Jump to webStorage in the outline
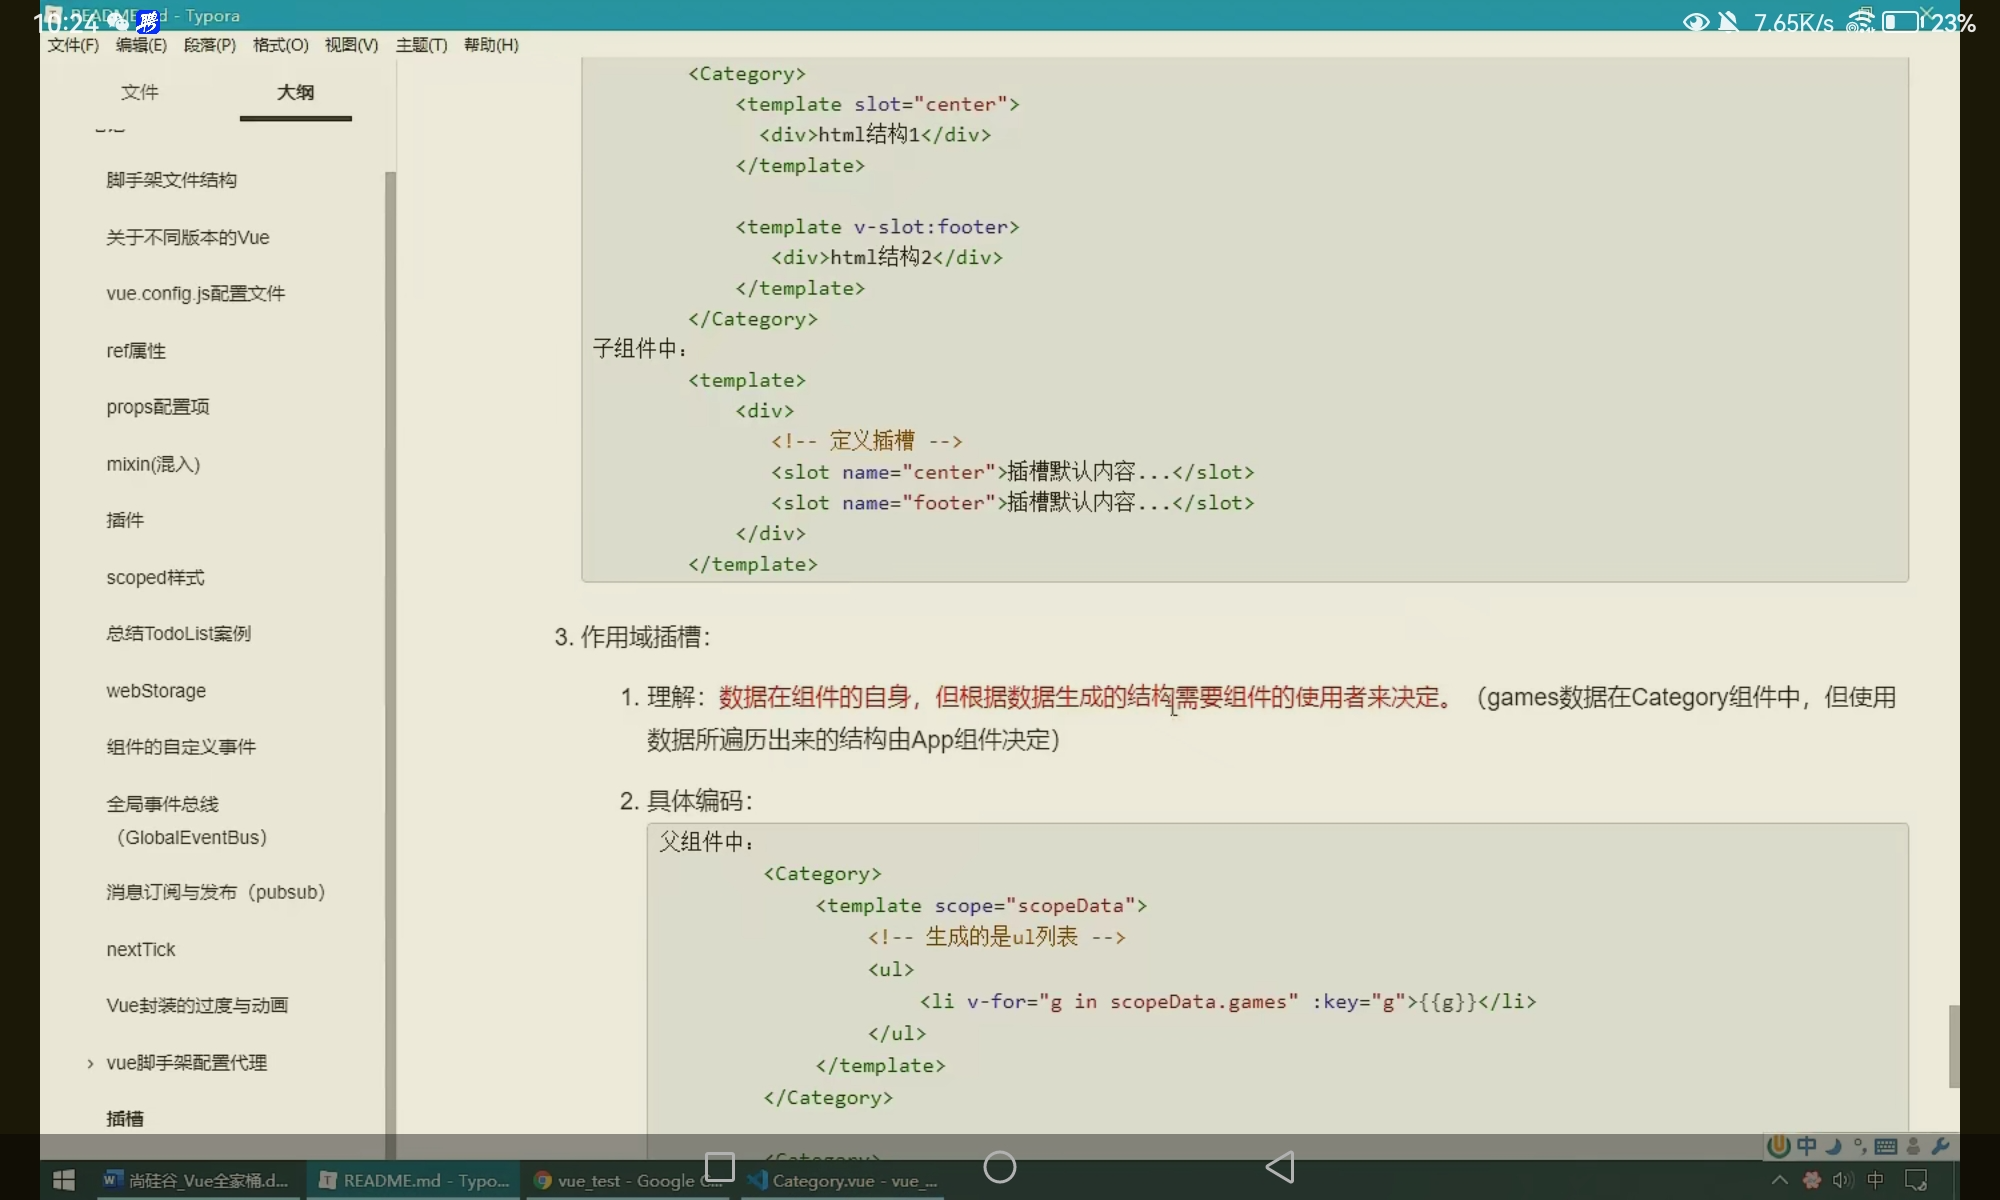The image size is (2000, 1200). [156, 691]
